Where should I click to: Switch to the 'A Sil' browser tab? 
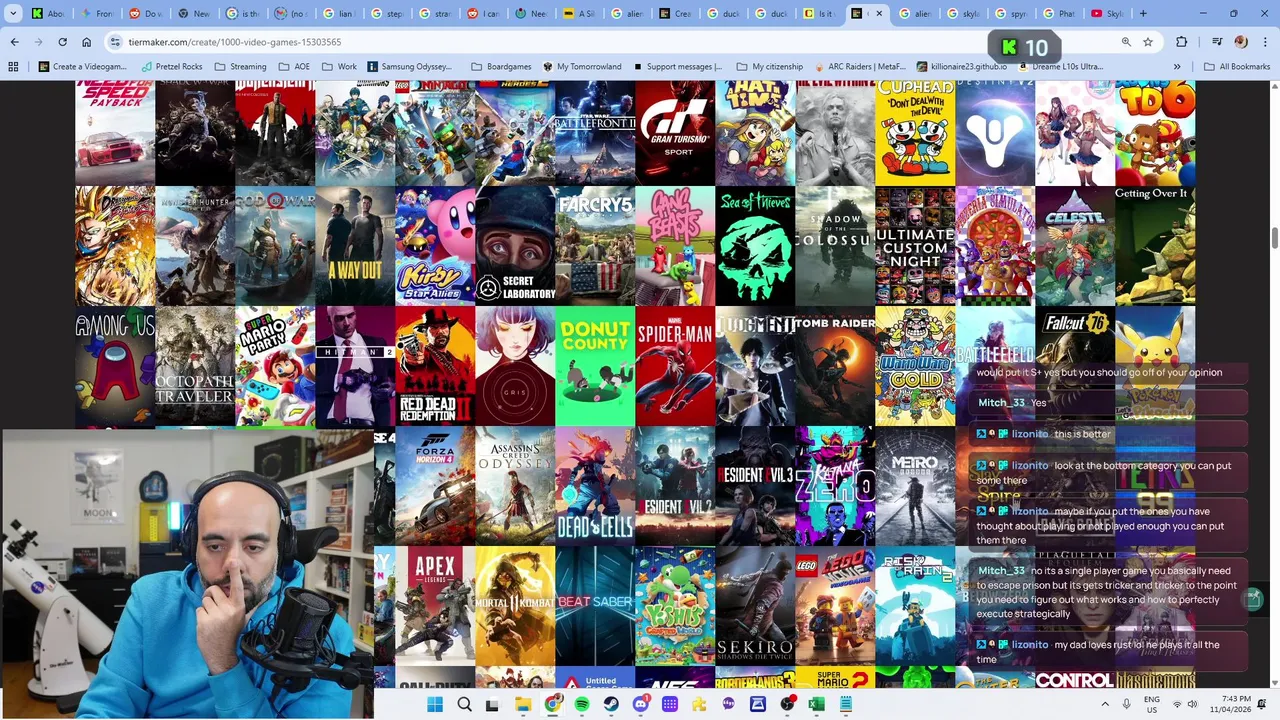point(580,14)
